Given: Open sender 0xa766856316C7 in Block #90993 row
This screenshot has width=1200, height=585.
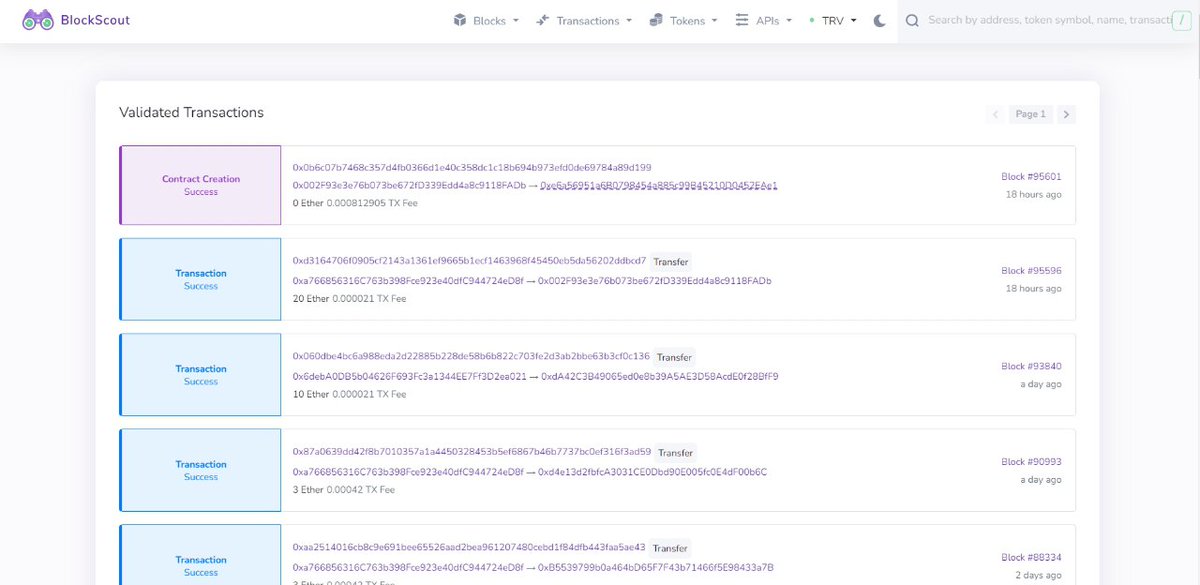Looking at the screenshot, I should coord(408,472).
